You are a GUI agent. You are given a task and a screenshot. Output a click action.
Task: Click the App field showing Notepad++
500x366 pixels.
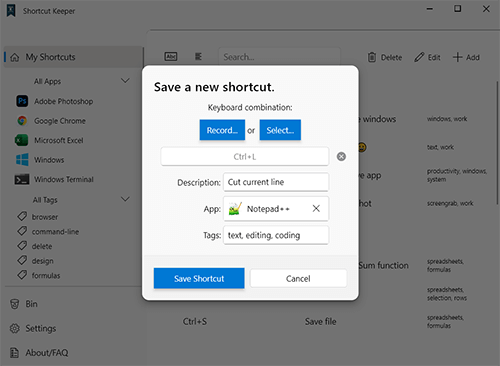[276, 209]
